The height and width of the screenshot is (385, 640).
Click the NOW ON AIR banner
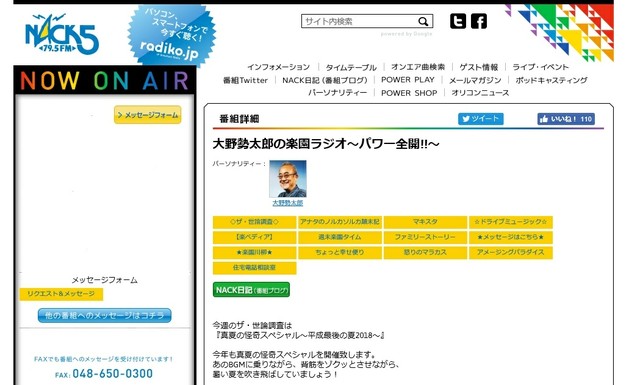[x=104, y=80]
